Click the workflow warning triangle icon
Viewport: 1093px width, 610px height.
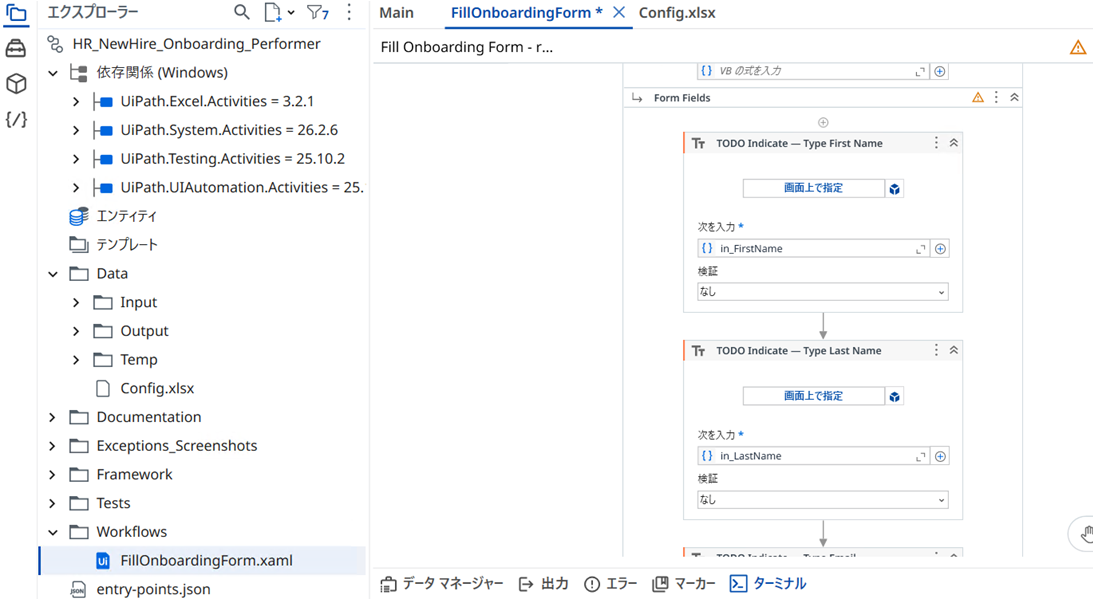1078,47
